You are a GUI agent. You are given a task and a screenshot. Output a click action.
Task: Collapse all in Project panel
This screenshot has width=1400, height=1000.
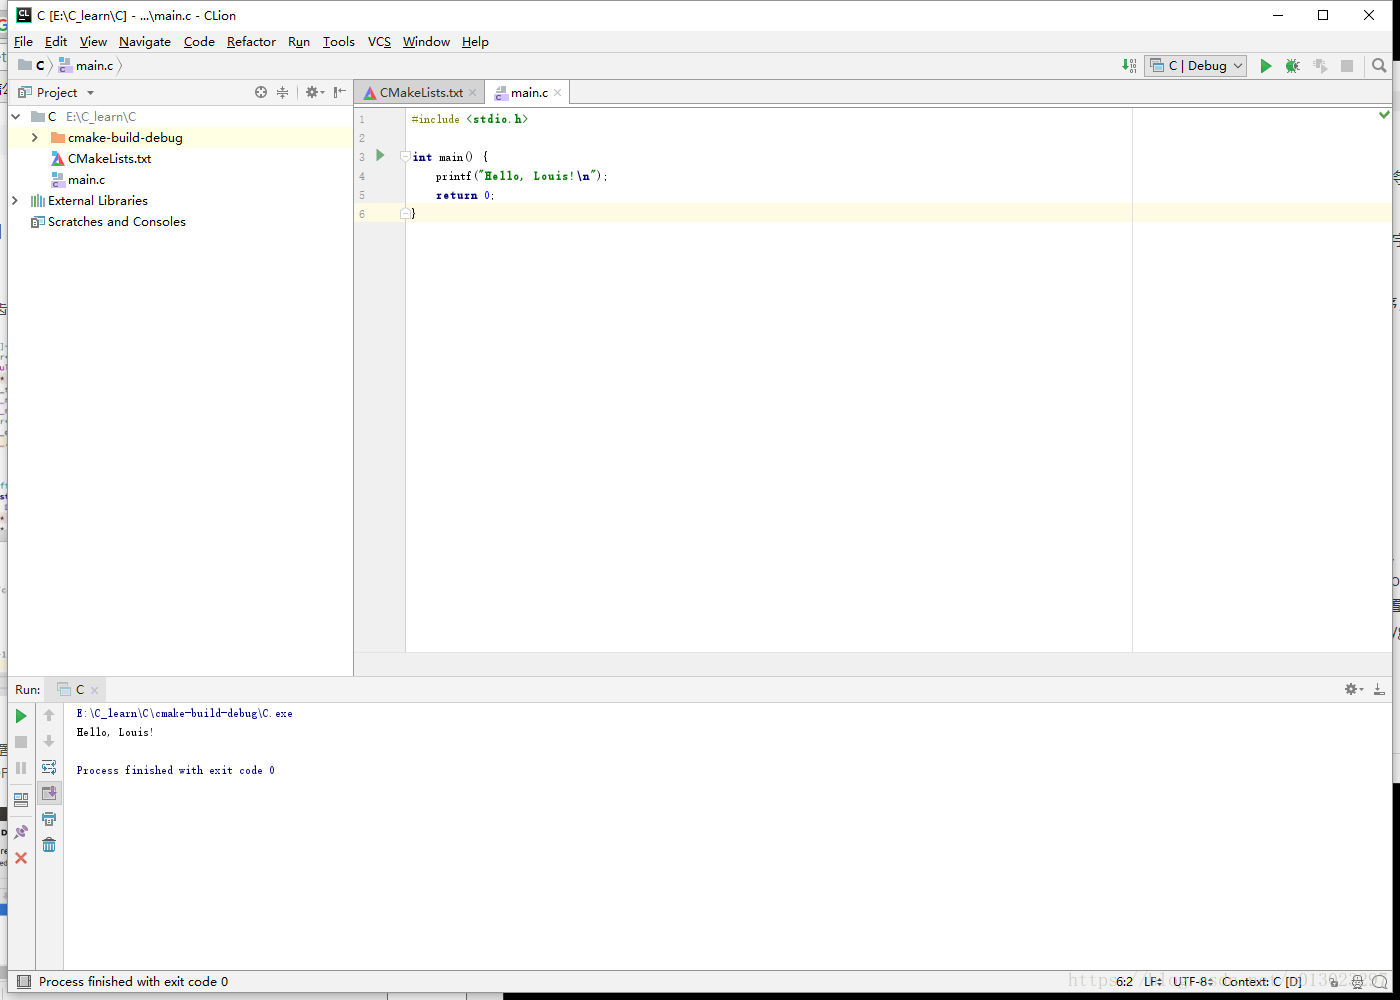tap(283, 92)
